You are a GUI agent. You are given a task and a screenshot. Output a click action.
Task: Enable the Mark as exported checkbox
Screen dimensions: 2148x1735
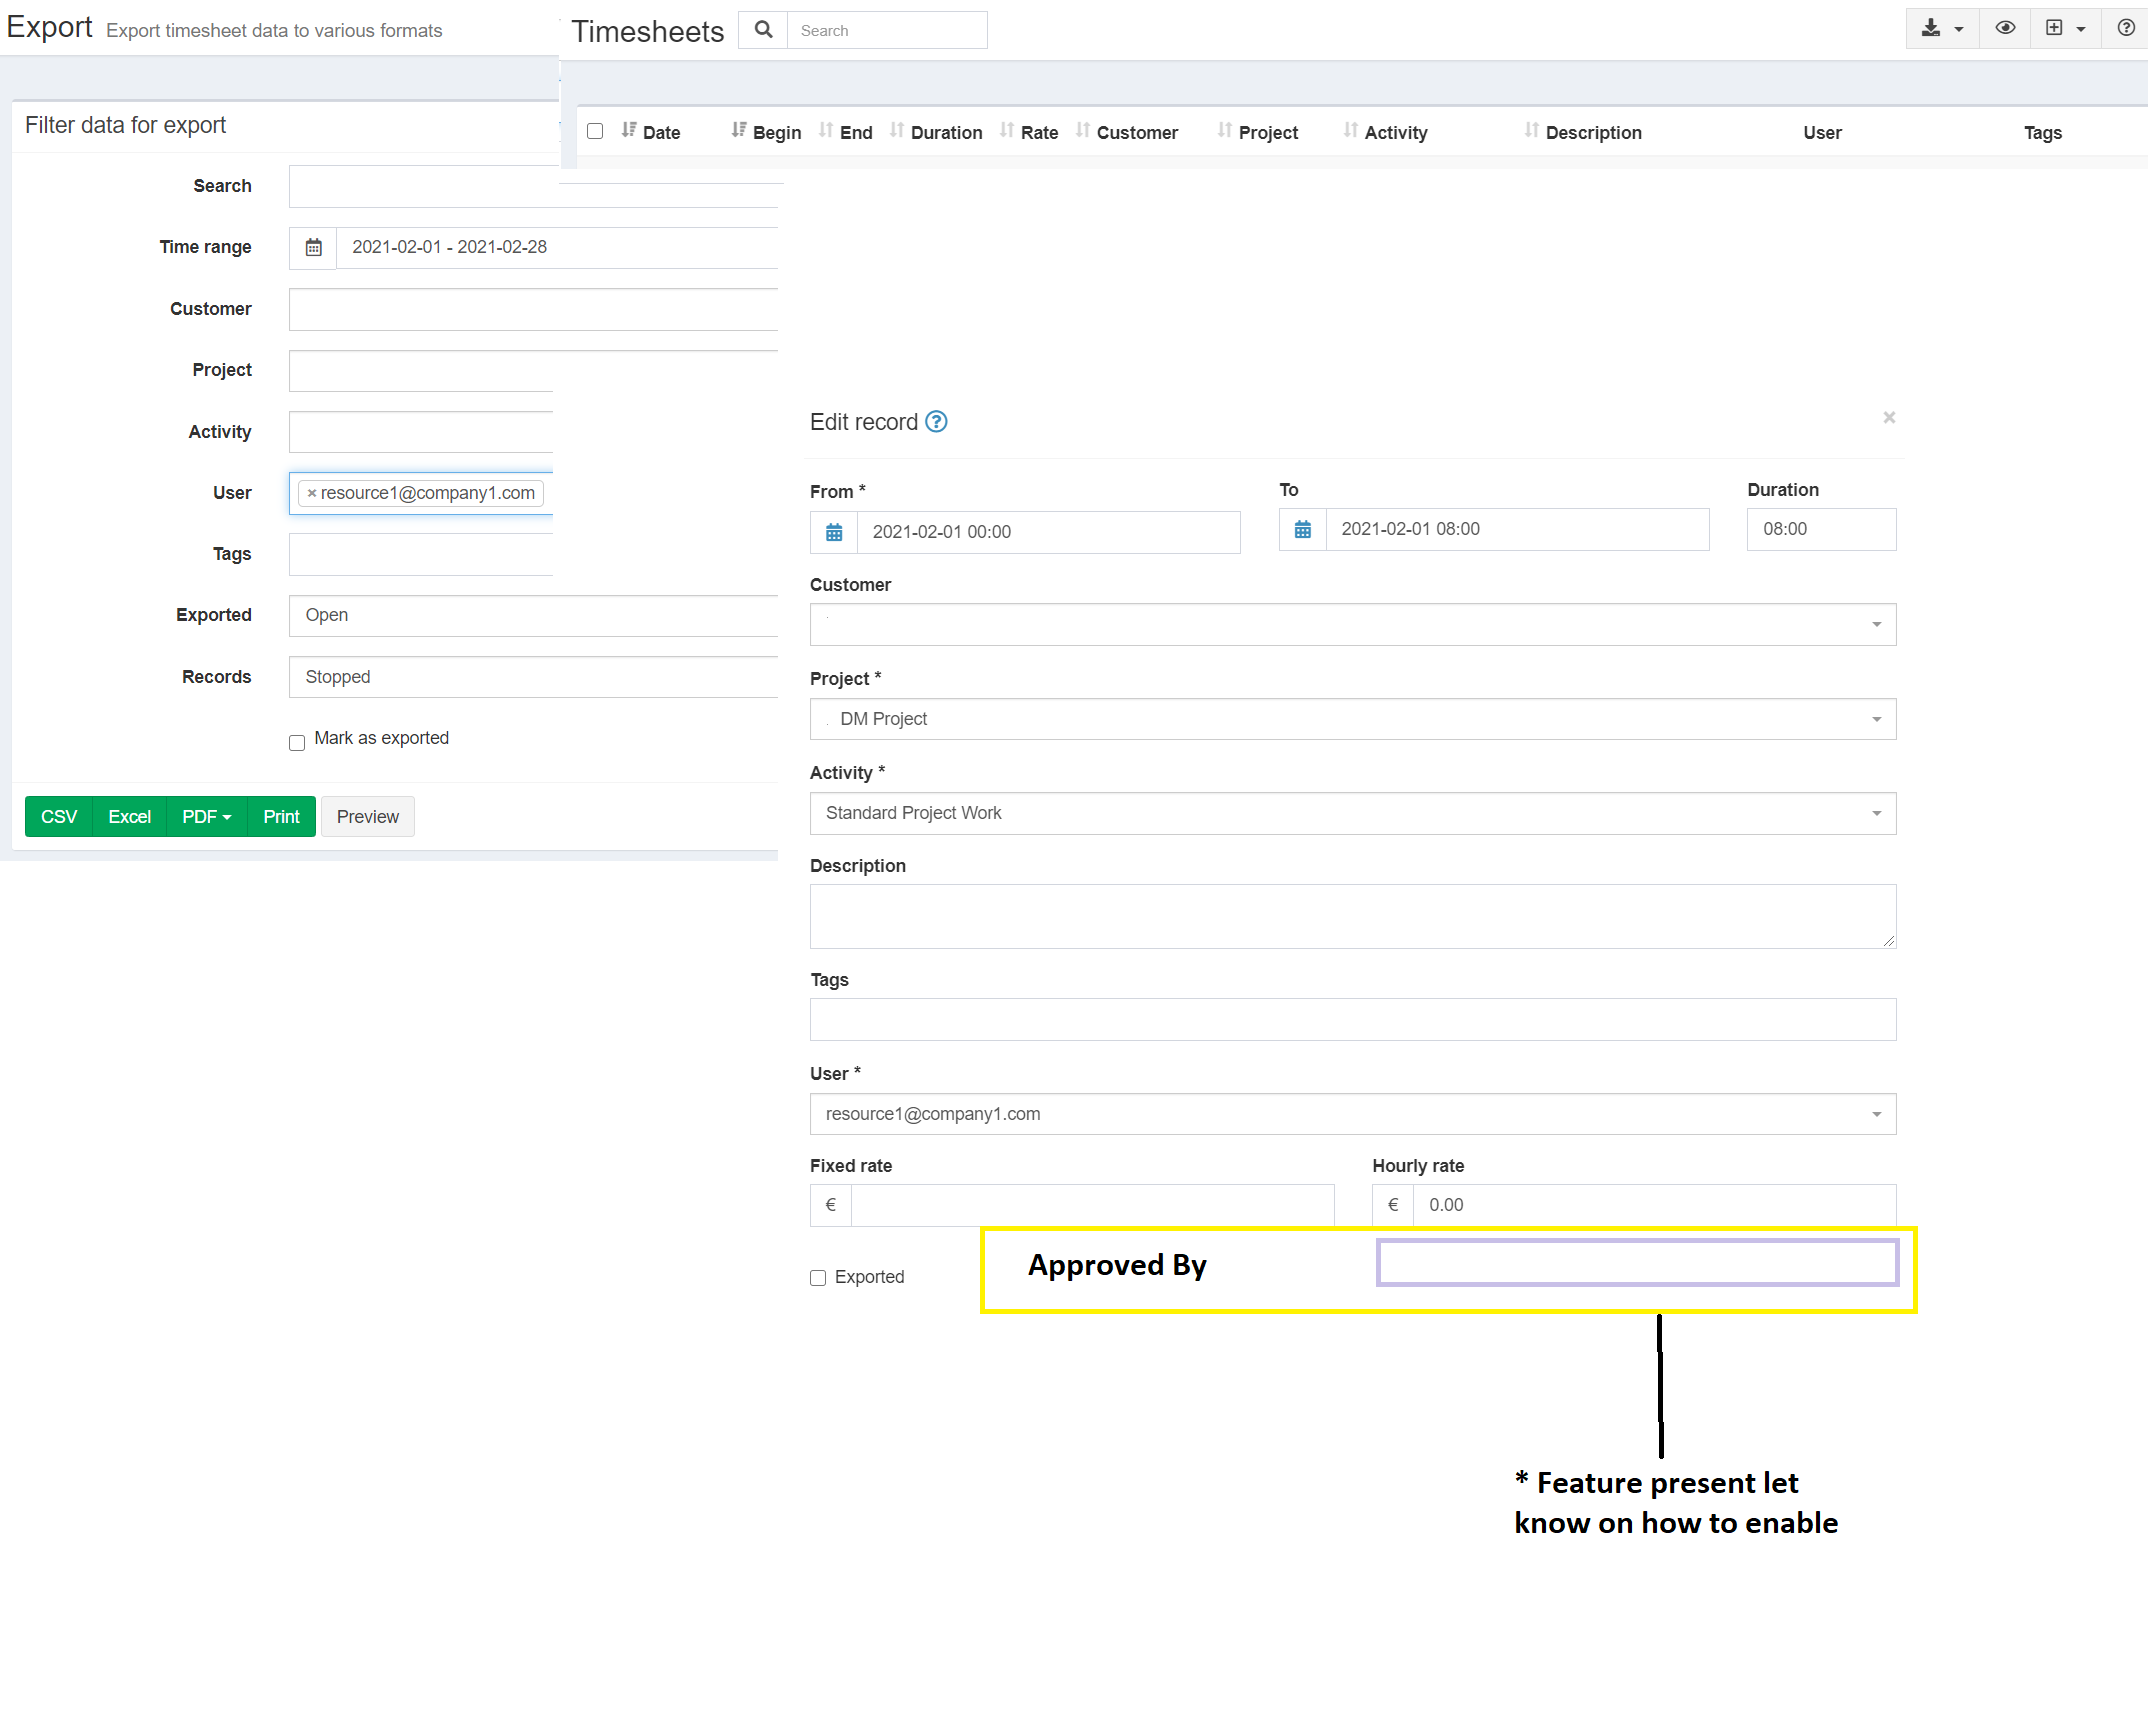click(x=296, y=743)
